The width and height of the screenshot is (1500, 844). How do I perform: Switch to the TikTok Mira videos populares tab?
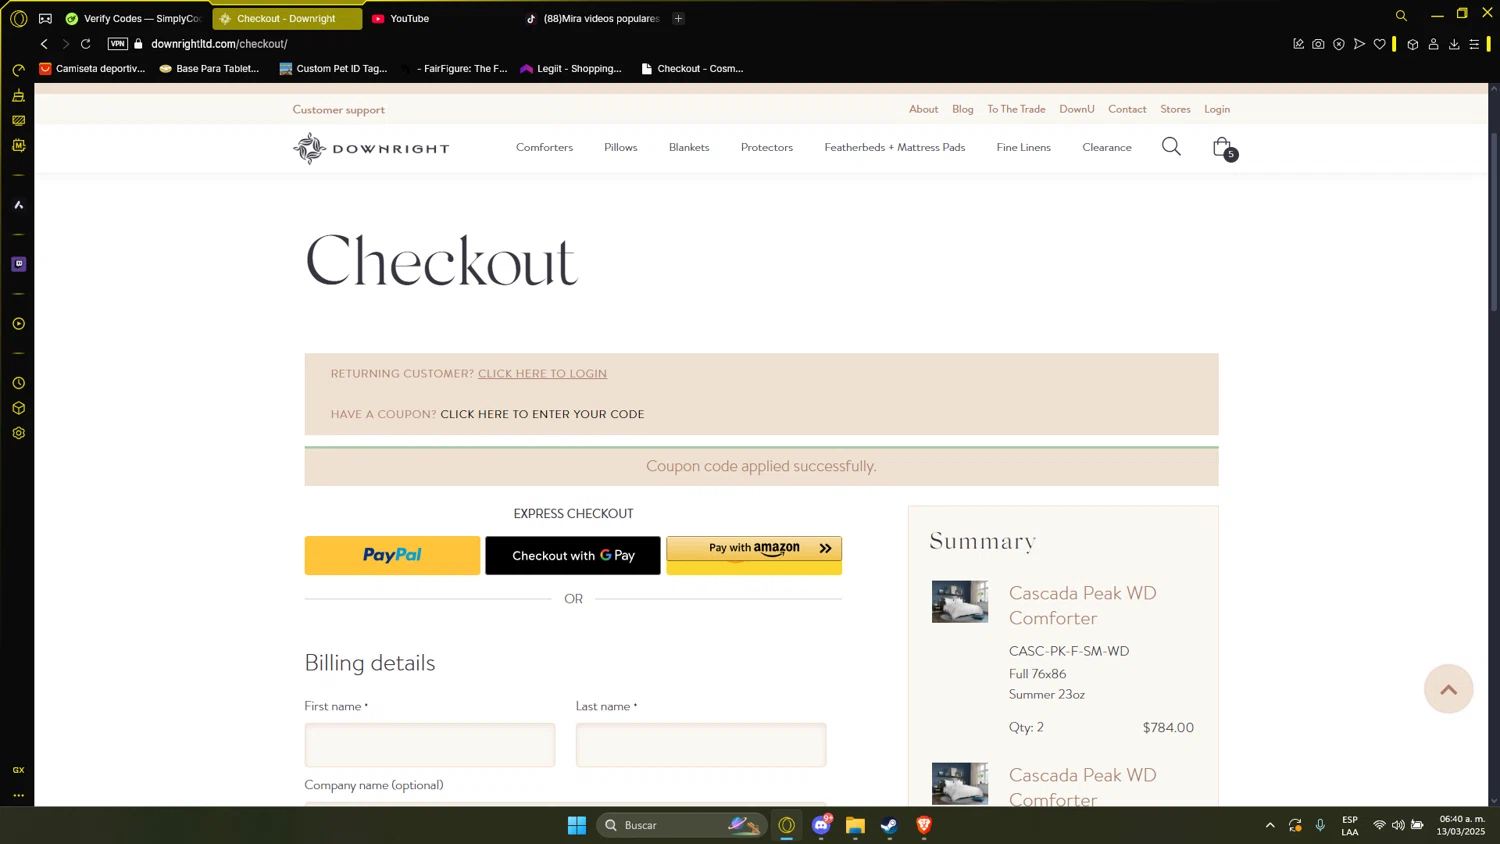594,18
